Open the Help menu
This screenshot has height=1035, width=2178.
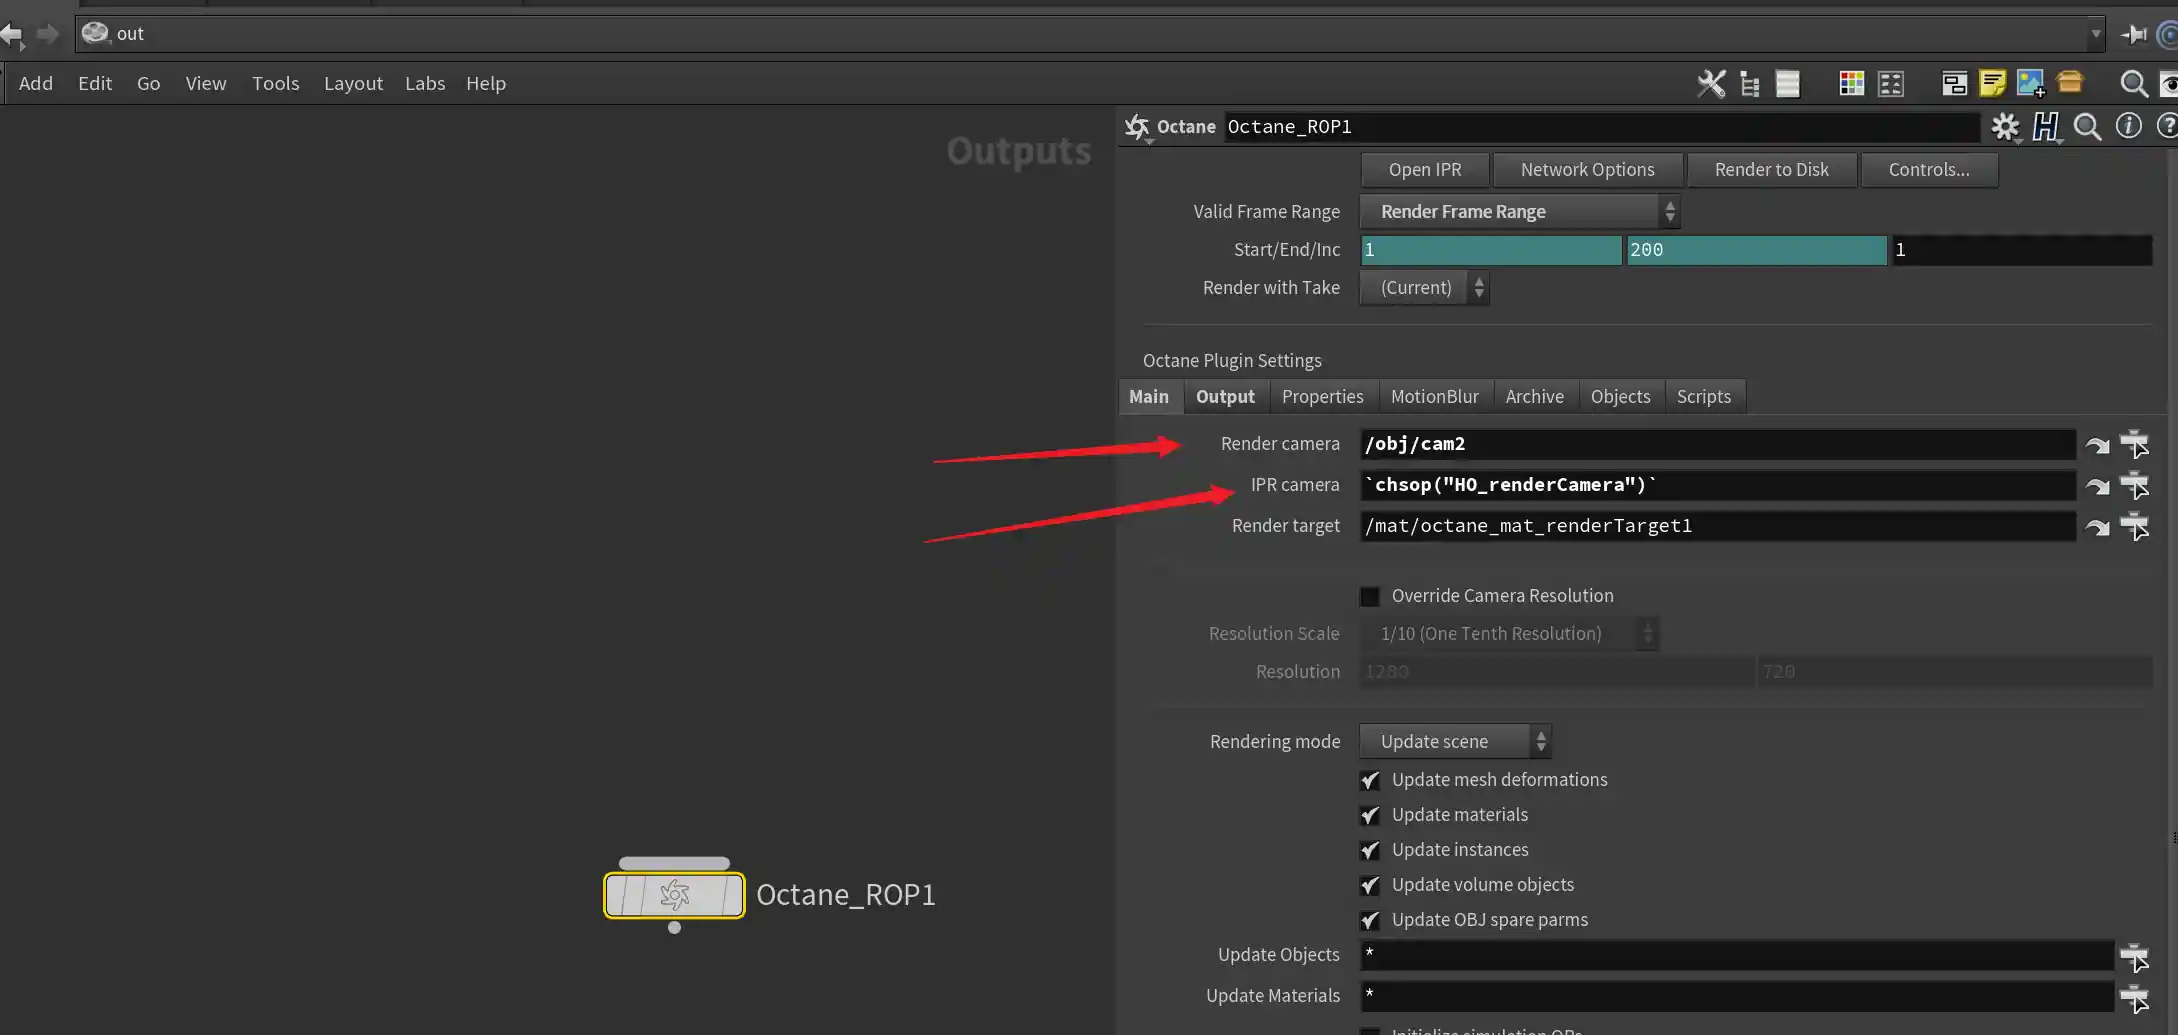[486, 84]
